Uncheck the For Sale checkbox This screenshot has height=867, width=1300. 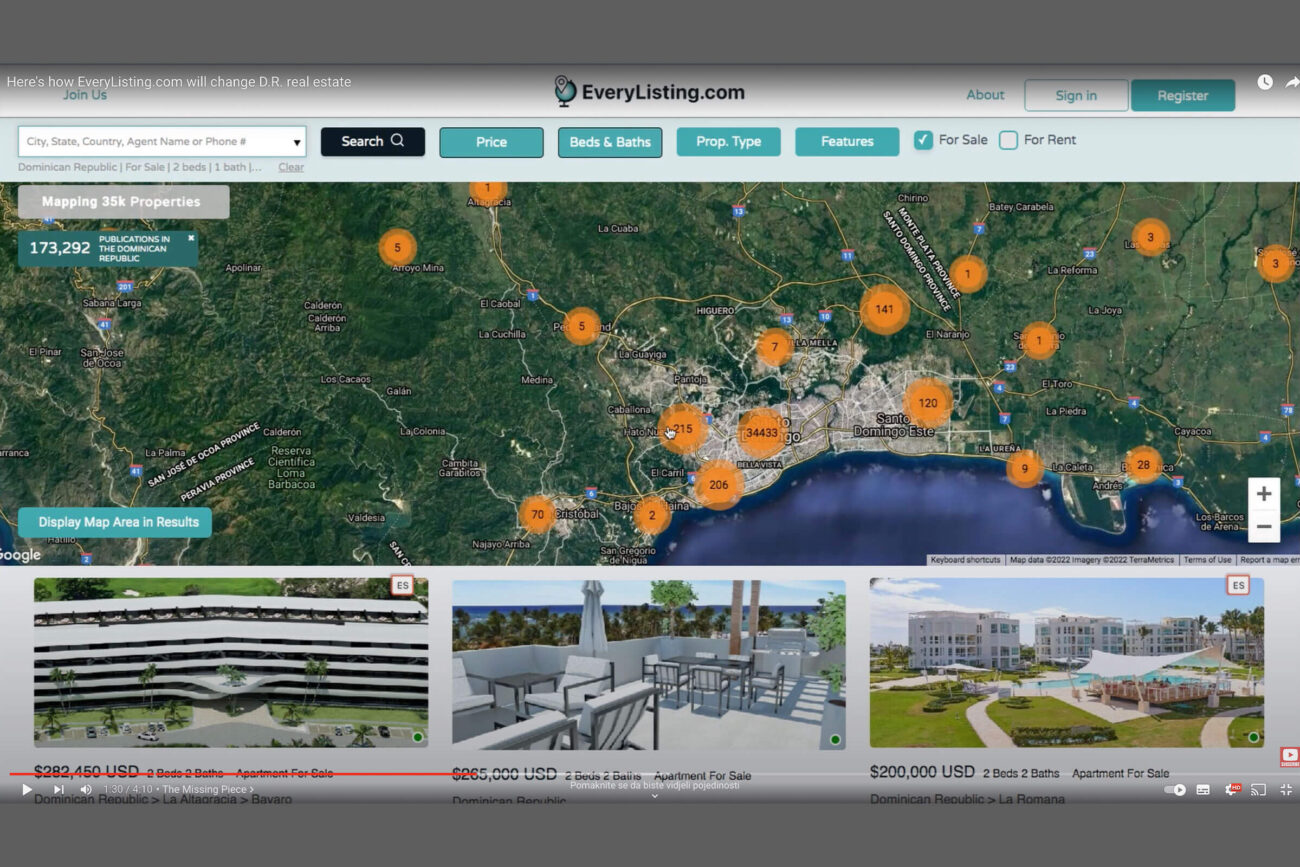coord(923,140)
